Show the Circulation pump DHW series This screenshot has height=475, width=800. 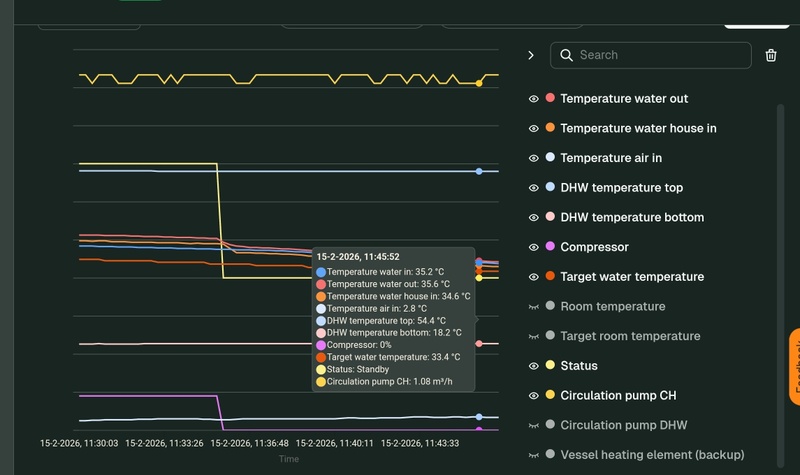coord(534,425)
